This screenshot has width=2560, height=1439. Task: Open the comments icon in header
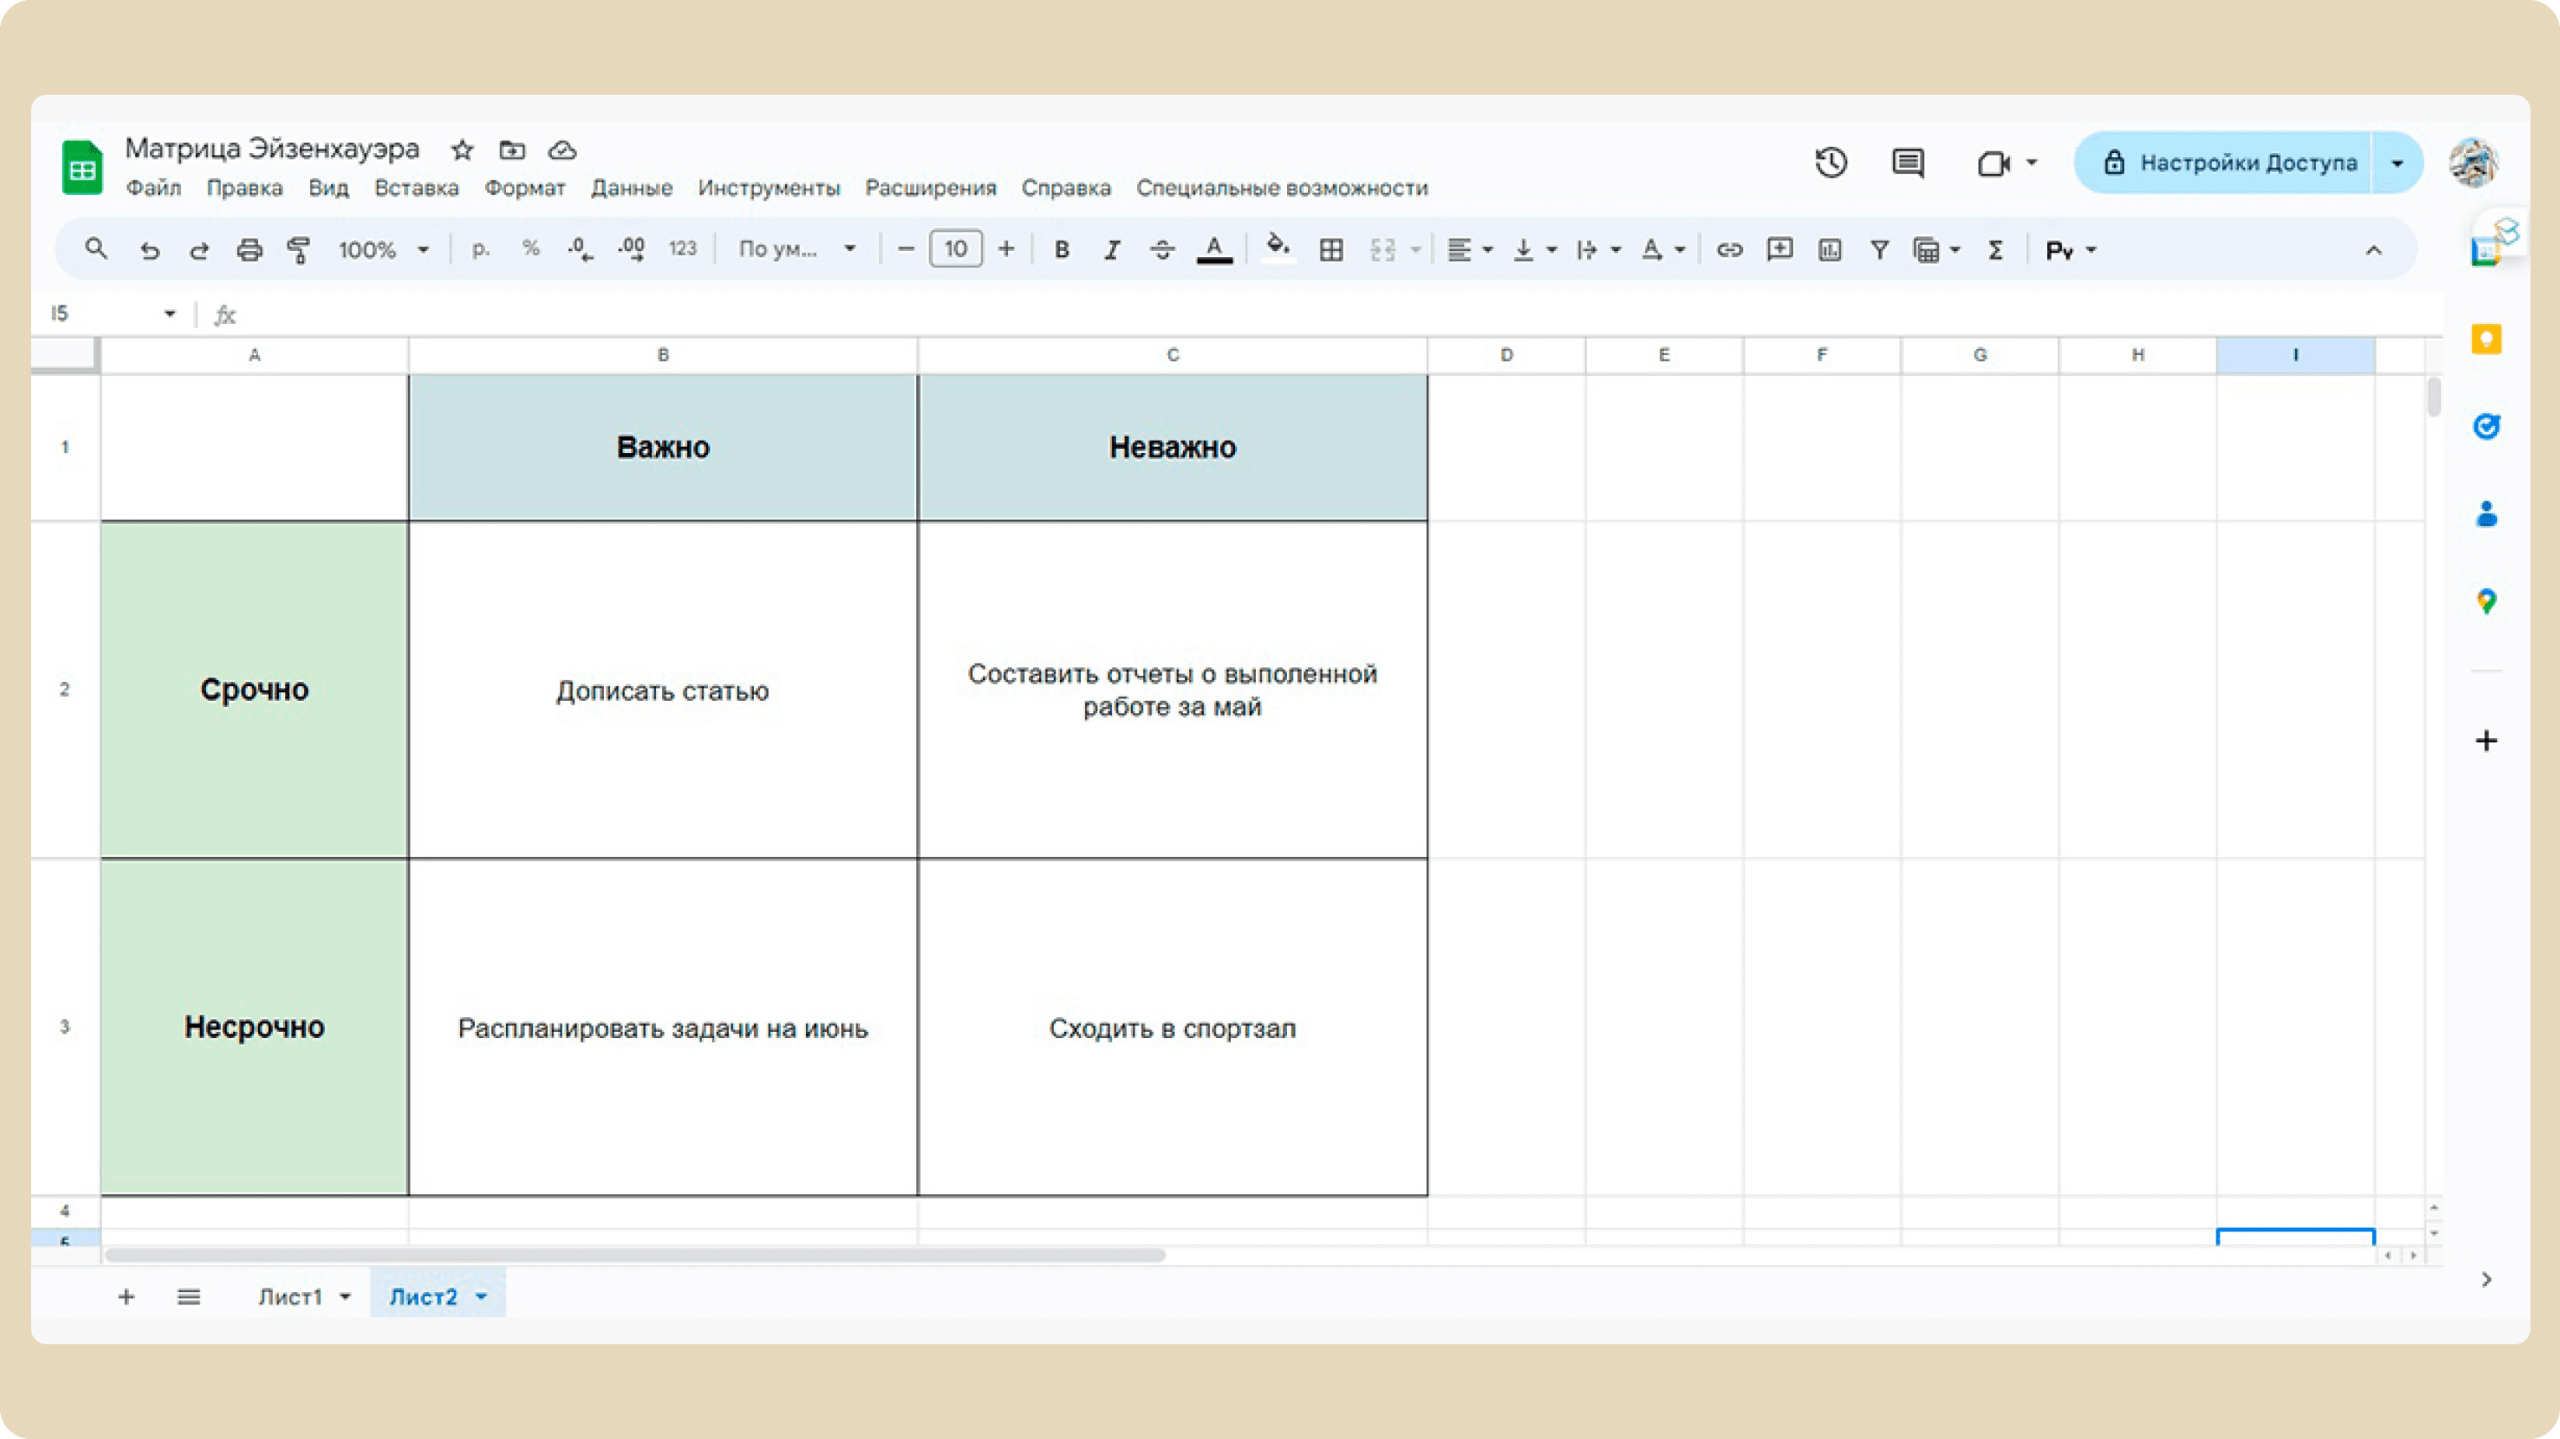coord(1908,163)
